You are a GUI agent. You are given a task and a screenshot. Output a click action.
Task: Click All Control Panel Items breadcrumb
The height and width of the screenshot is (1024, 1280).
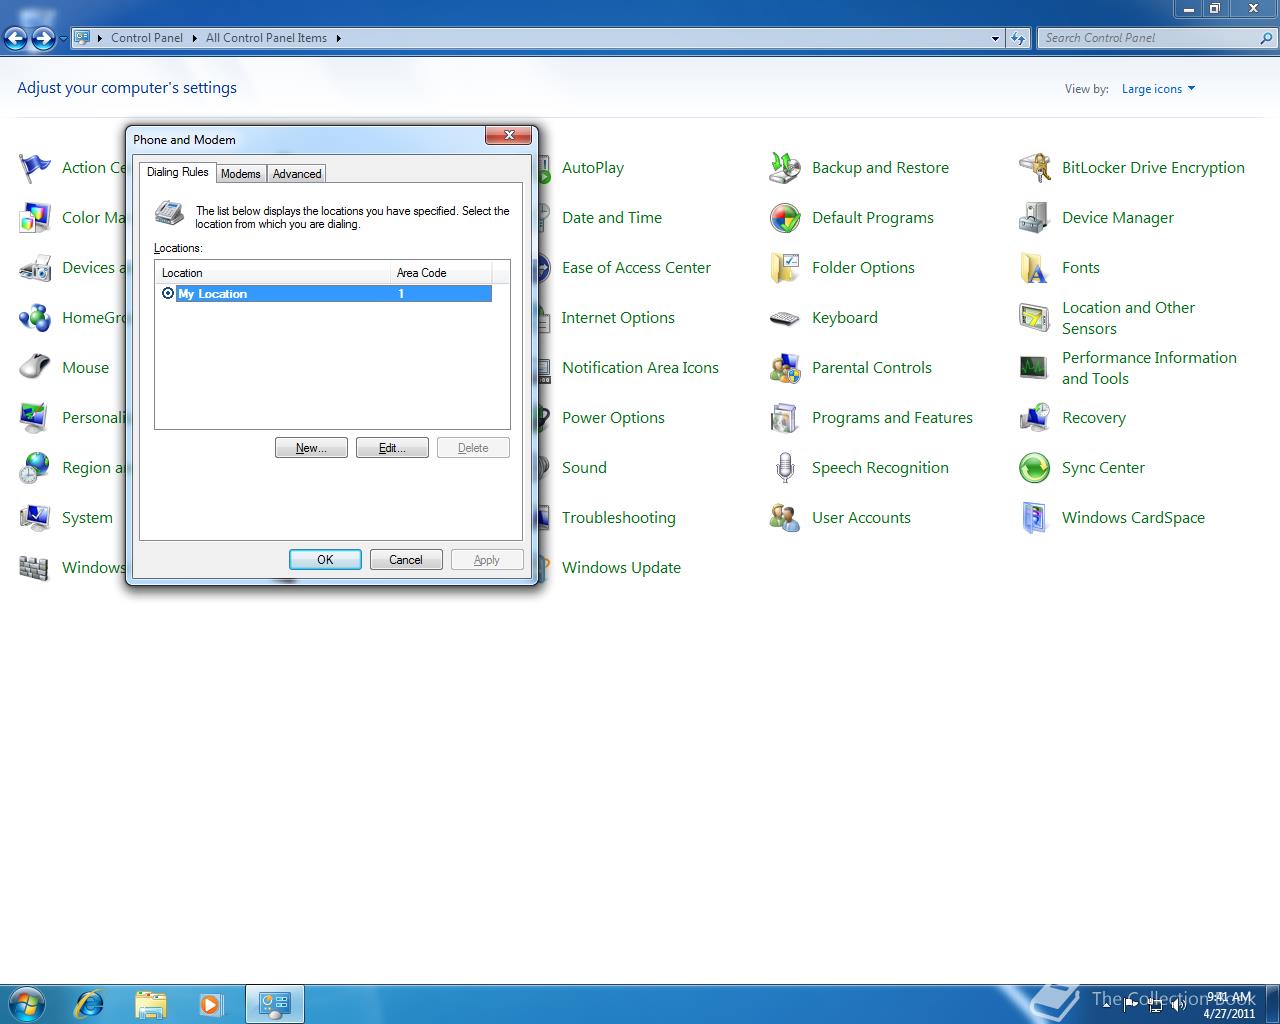266,38
